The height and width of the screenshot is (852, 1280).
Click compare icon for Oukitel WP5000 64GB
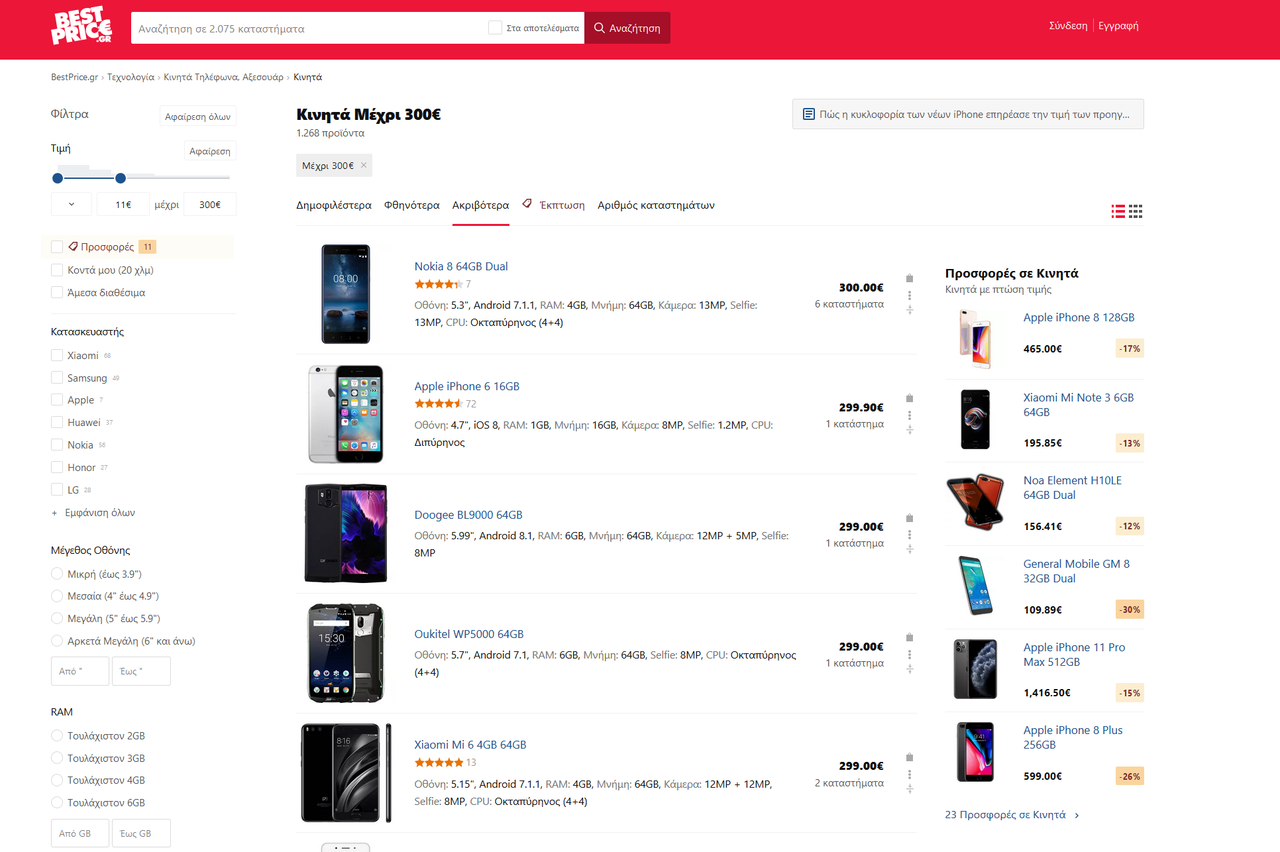pos(909,669)
